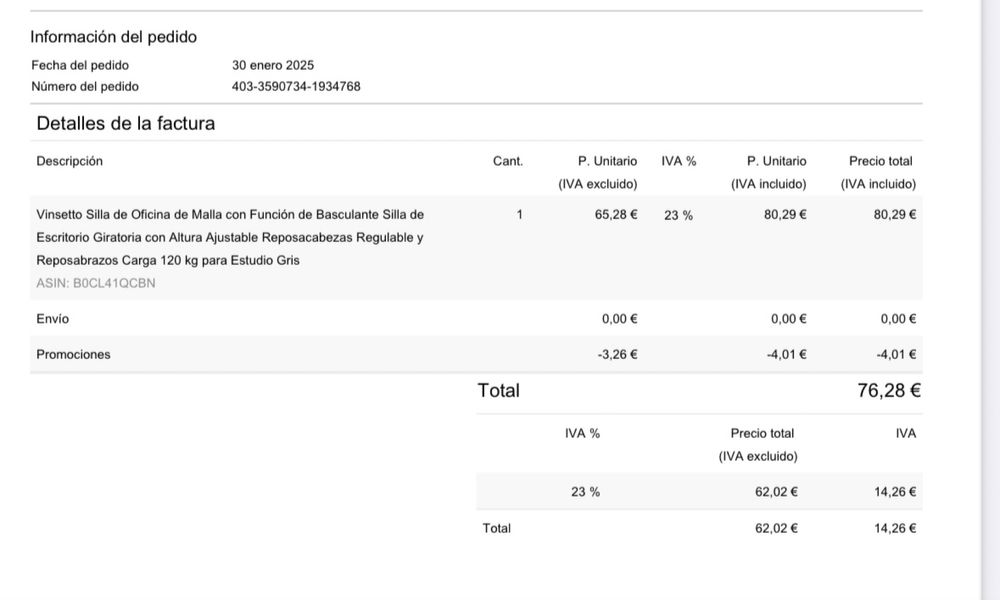Select the -3,26 € promotion amount
The width and height of the screenshot is (1000, 600).
617,354
